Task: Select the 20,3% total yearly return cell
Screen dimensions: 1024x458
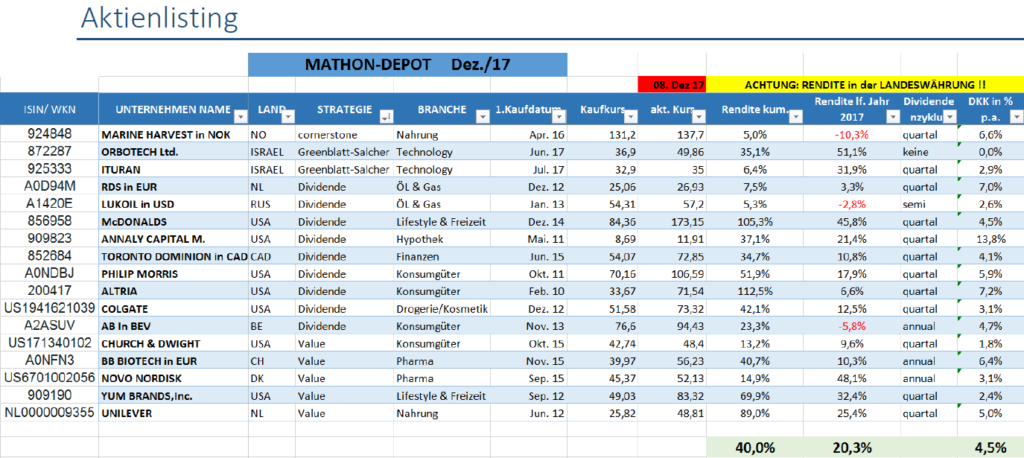Action: pyautogui.click(x=852, y=448)
